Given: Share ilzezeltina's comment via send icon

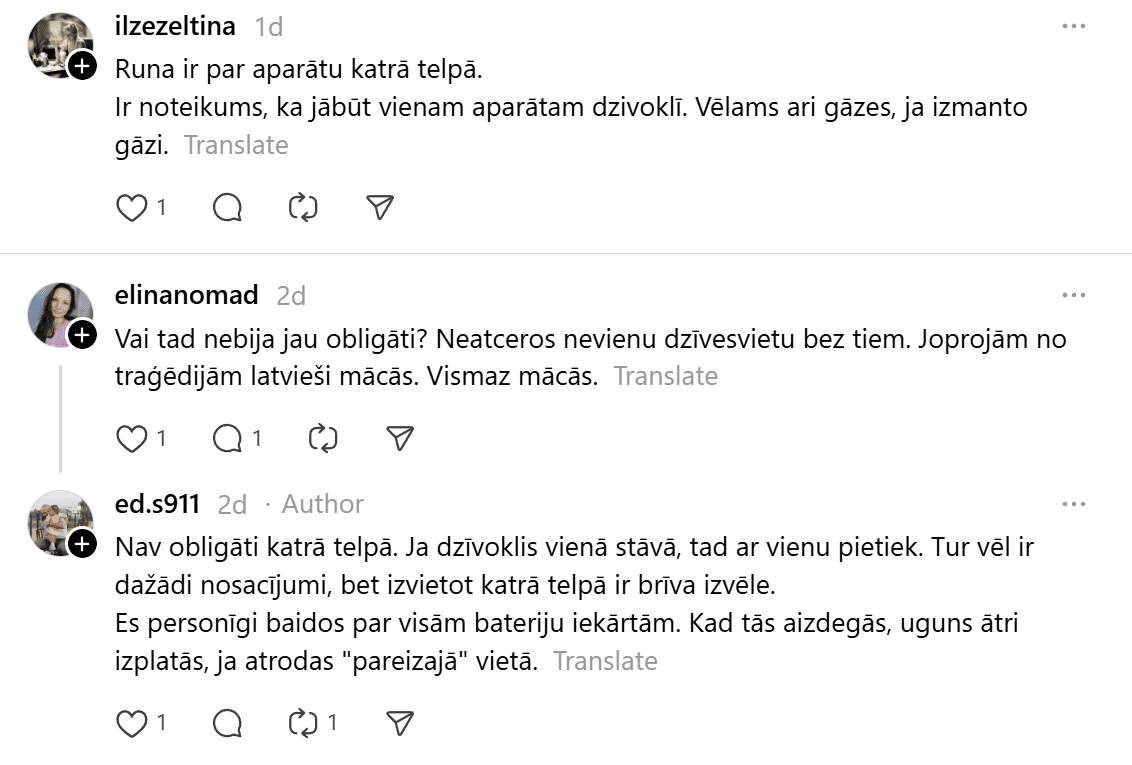Looking at the screenshot, I should (x=379, y=207).
